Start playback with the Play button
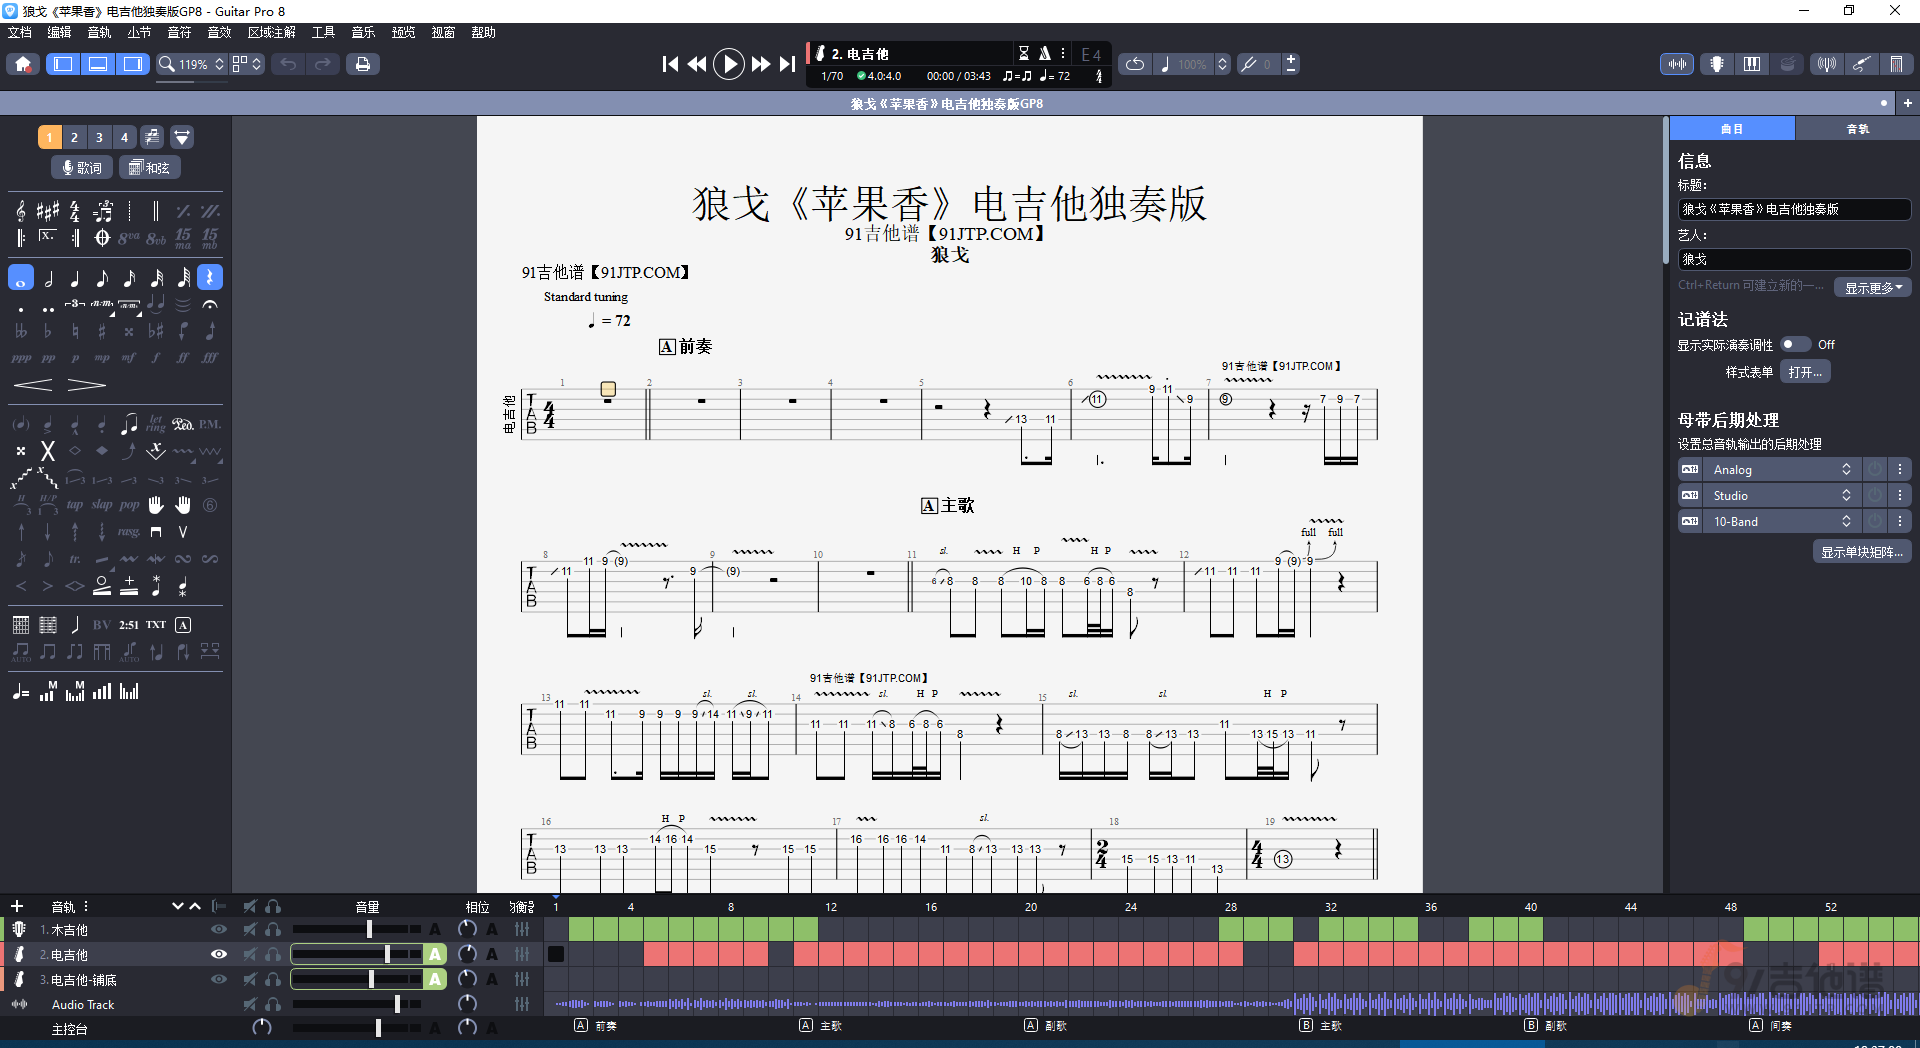This screenshot has width=1920, height=1048. (x=729, y=64)
